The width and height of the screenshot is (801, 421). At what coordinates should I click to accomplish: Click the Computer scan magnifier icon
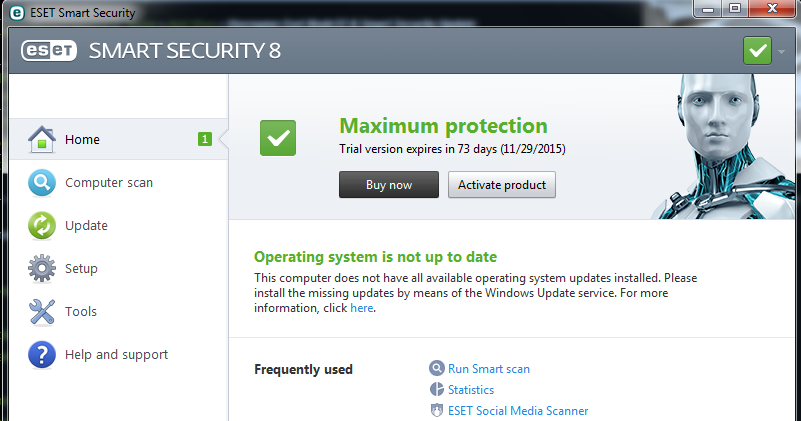point(42,182)
